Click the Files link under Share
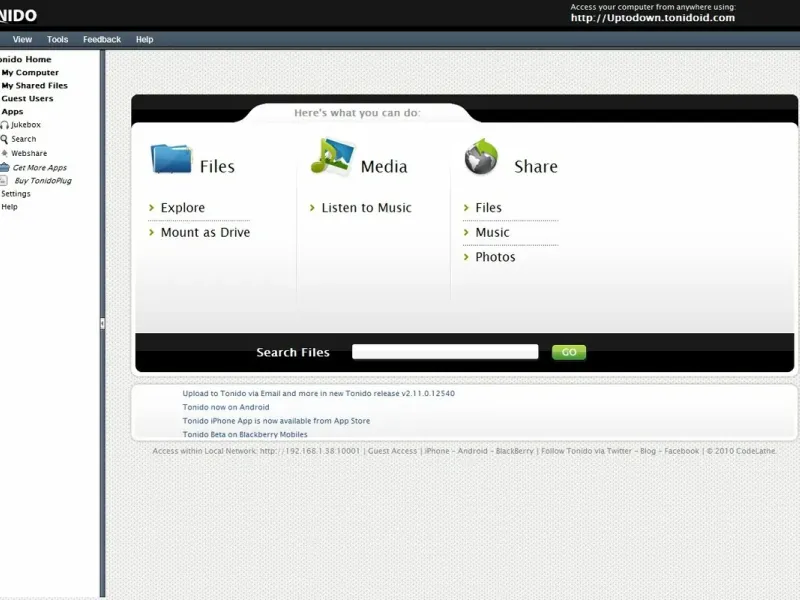Image resolution: width=800 pixels, height=600 pixels. [x=488, y=208]
